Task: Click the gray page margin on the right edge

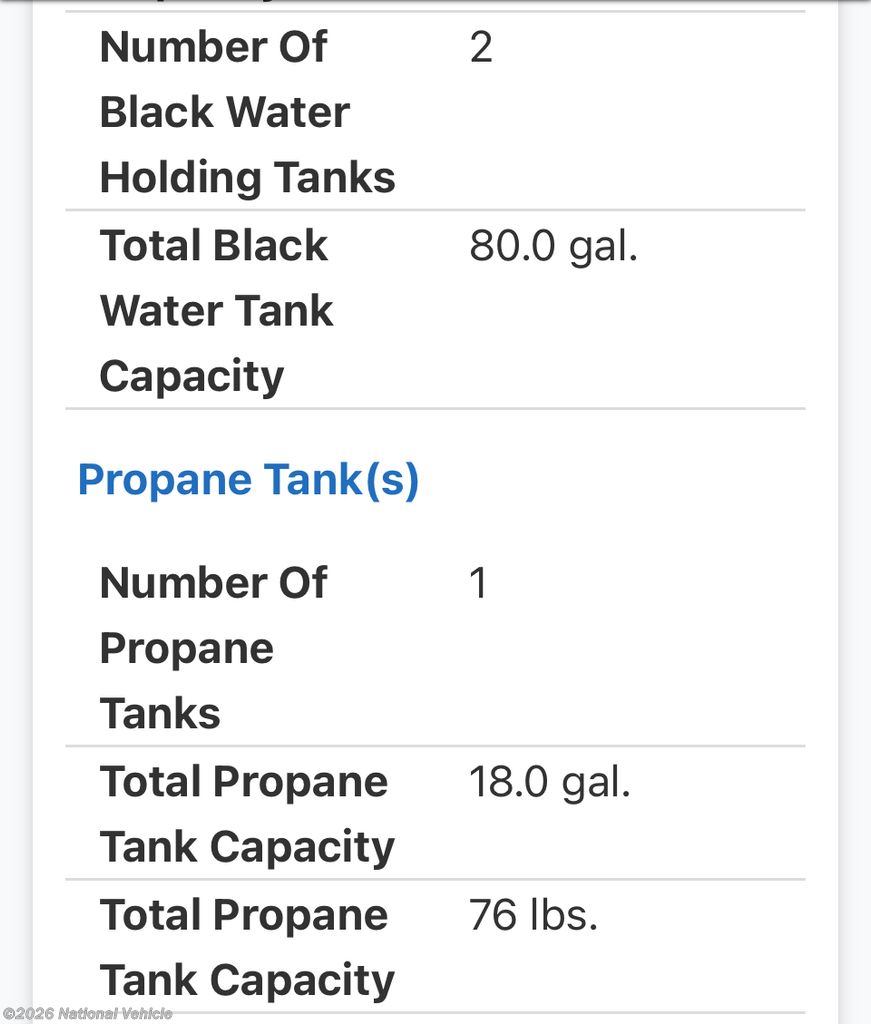Action: coord(855,500)
